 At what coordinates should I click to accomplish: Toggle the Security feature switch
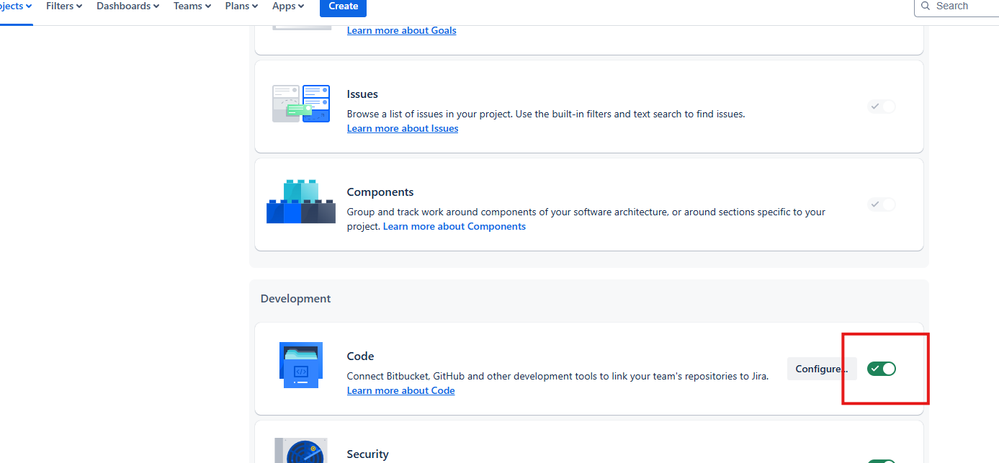[881, 461]
